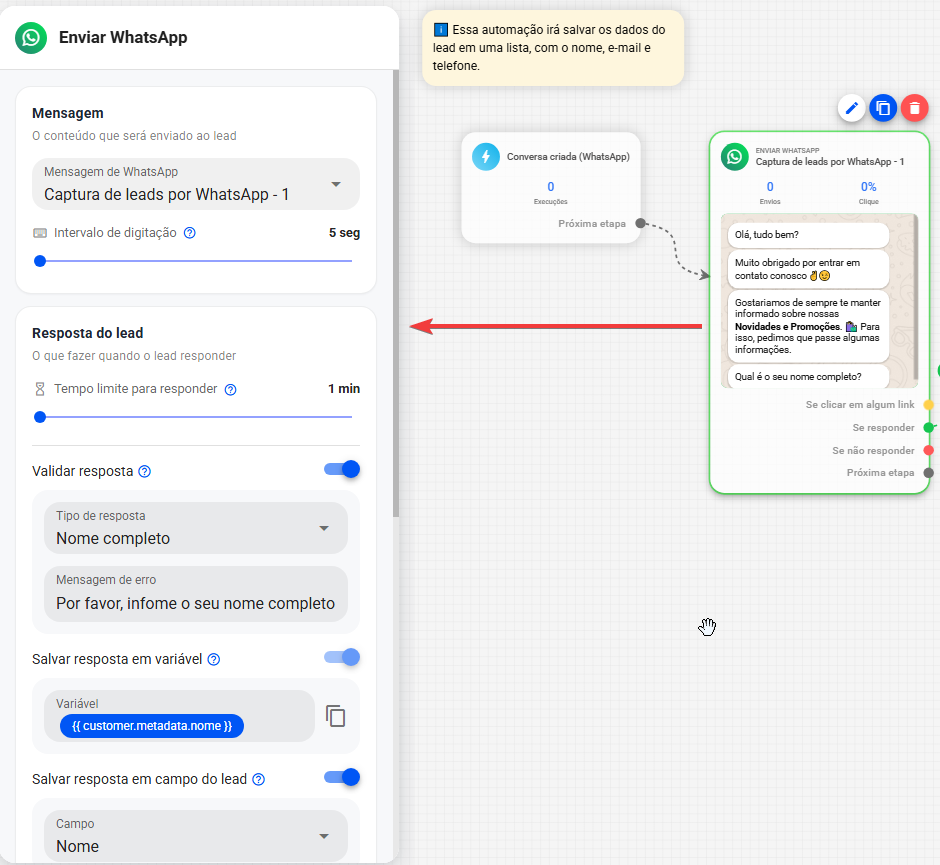Click the lightning trigger icon on Conversa criada node
The image size is (940, 865).
click(486, 157)
